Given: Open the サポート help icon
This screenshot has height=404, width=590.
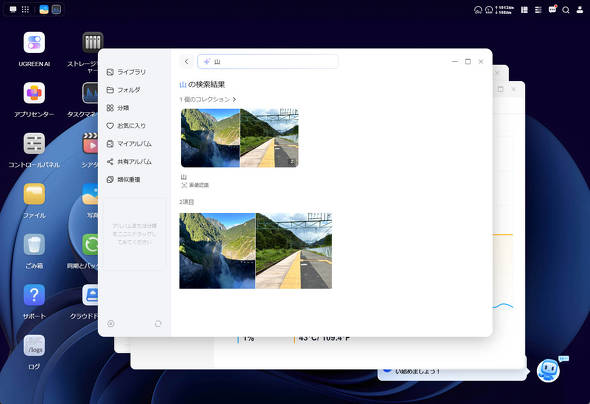Looking at the screenshot, I should point(34,295).
